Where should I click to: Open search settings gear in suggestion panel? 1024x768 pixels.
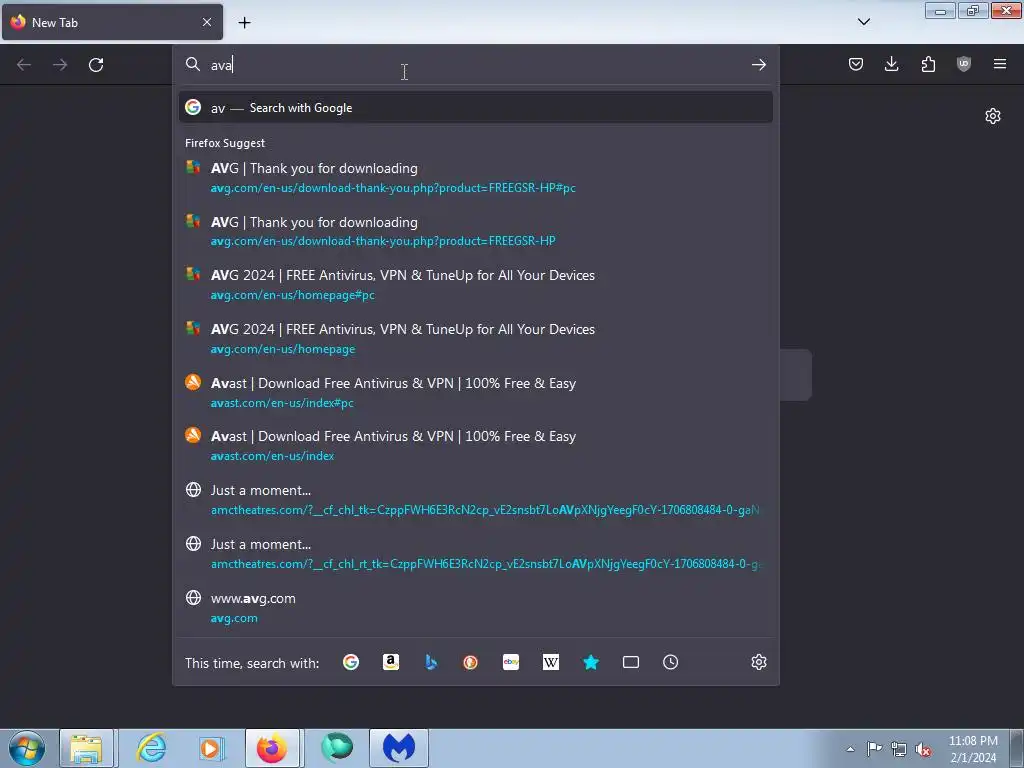coord(759,662)
